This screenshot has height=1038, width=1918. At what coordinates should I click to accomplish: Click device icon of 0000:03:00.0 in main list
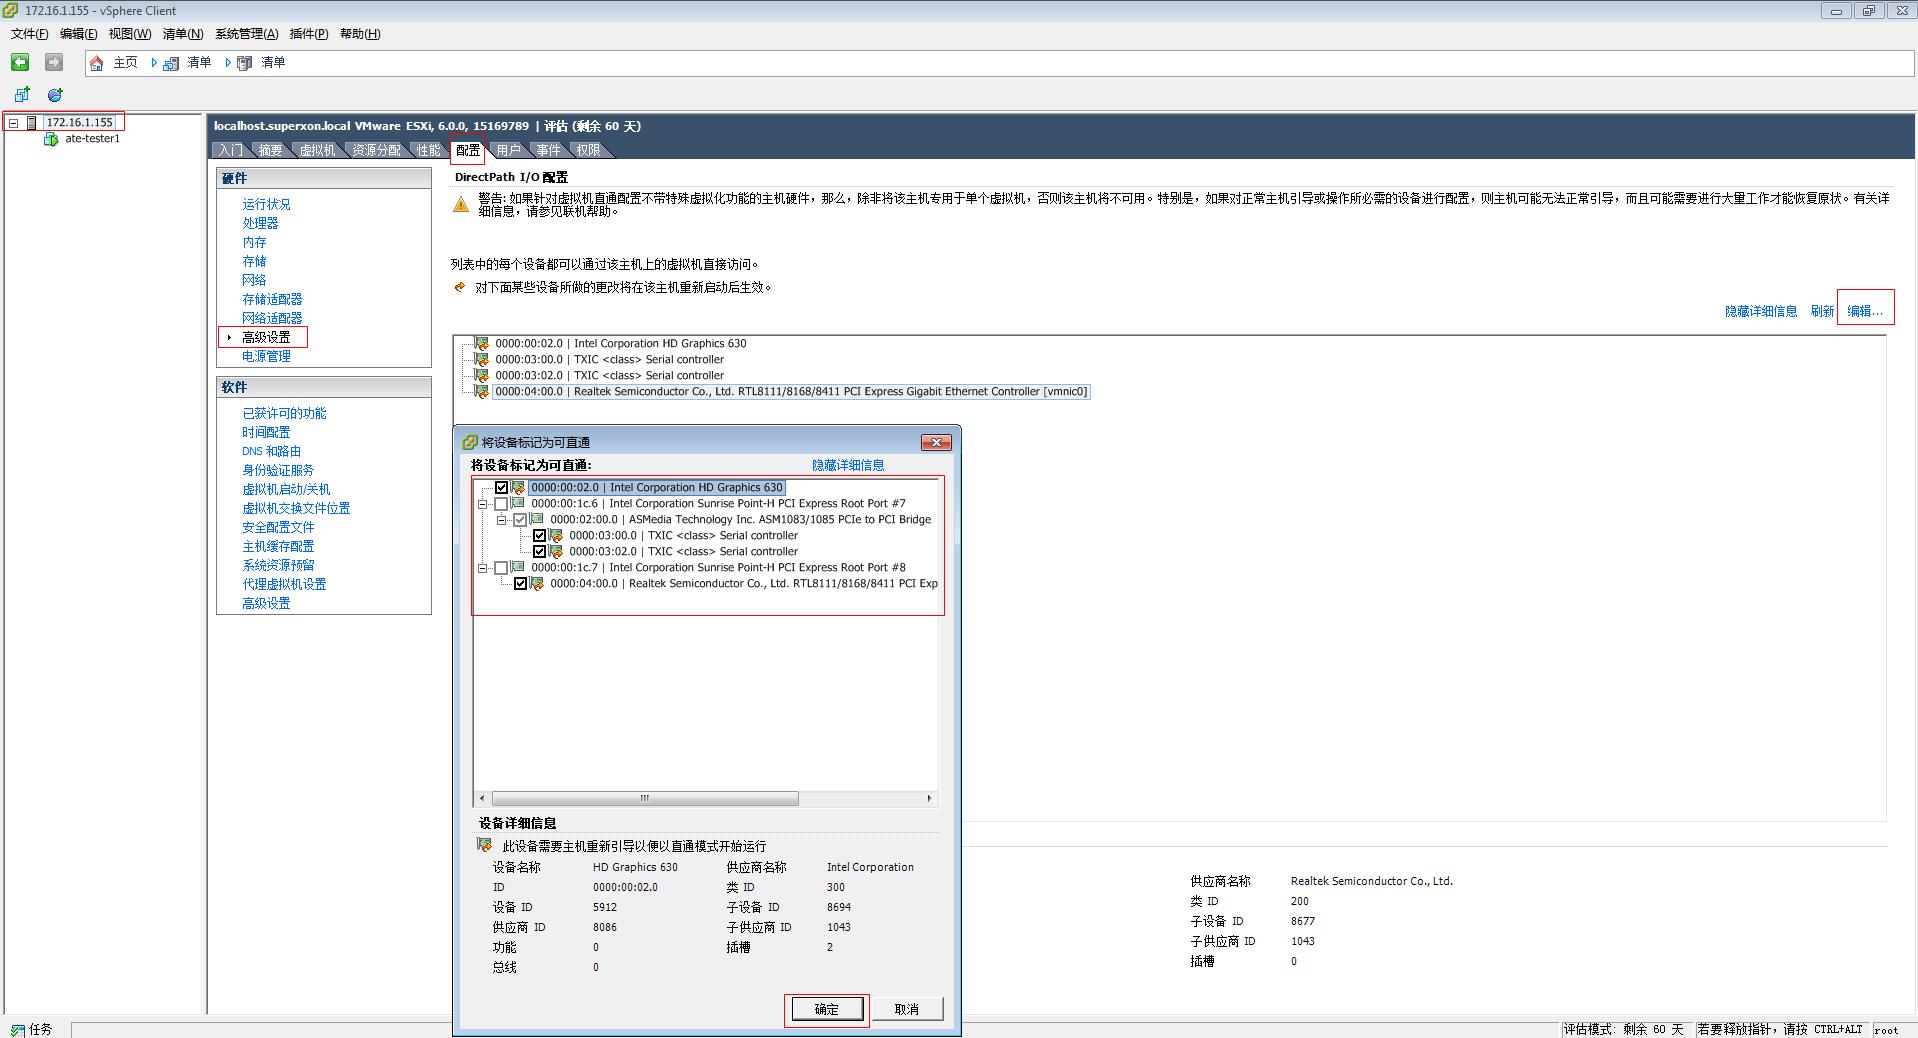481,360
